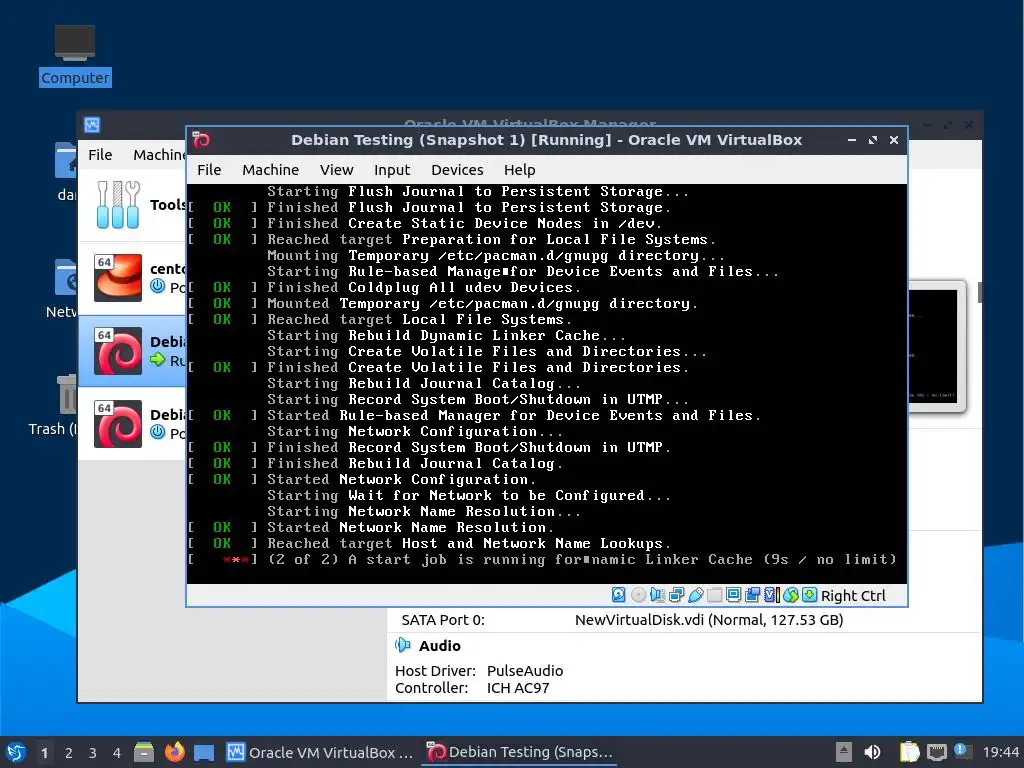Open the Computer desktop icon
This screenshot has height=768, width=1024.
tap(74, 56)
